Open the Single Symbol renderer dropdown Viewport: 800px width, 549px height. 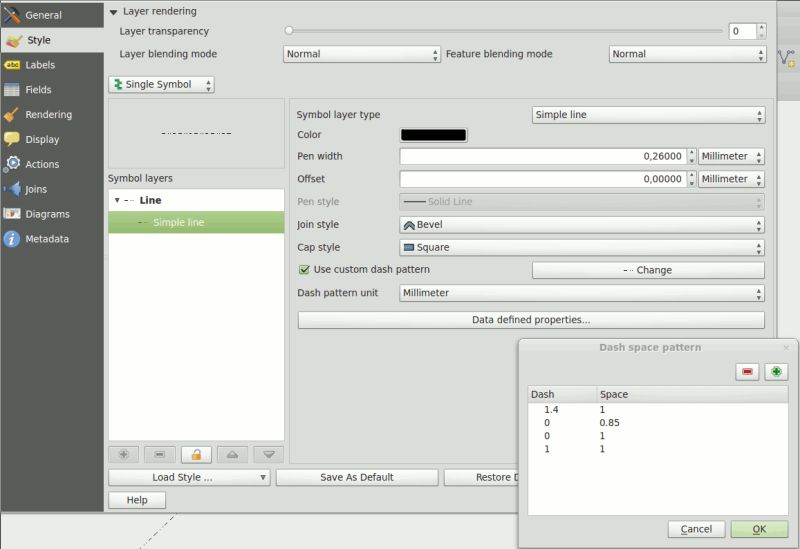click(x=161, y=85)
